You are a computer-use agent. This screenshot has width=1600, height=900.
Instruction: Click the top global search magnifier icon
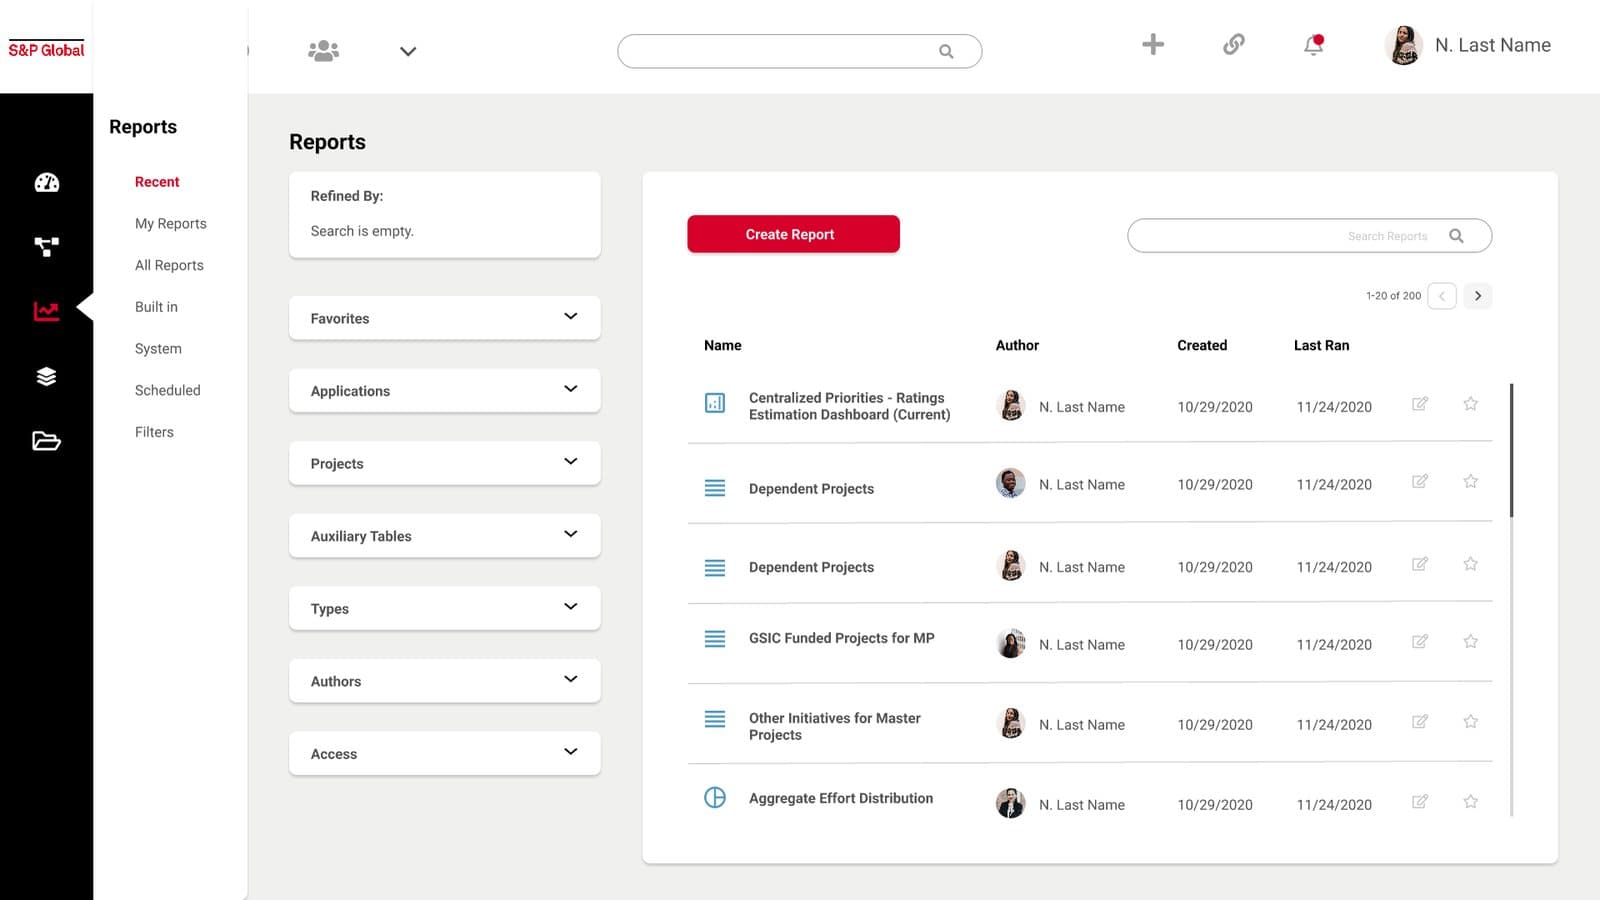(x=946, y=51)
